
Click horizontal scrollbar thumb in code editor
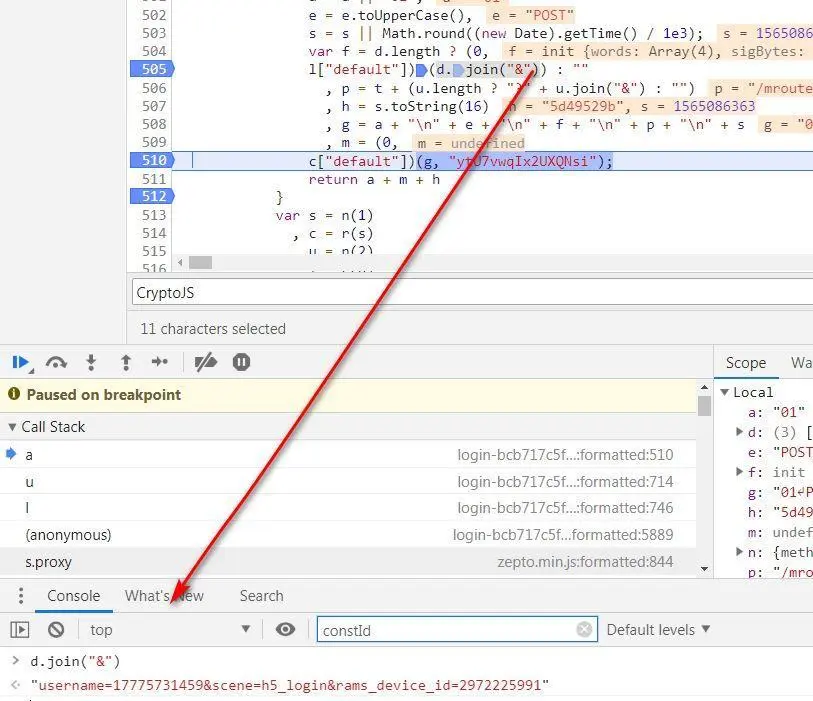(x=200, y=262)
